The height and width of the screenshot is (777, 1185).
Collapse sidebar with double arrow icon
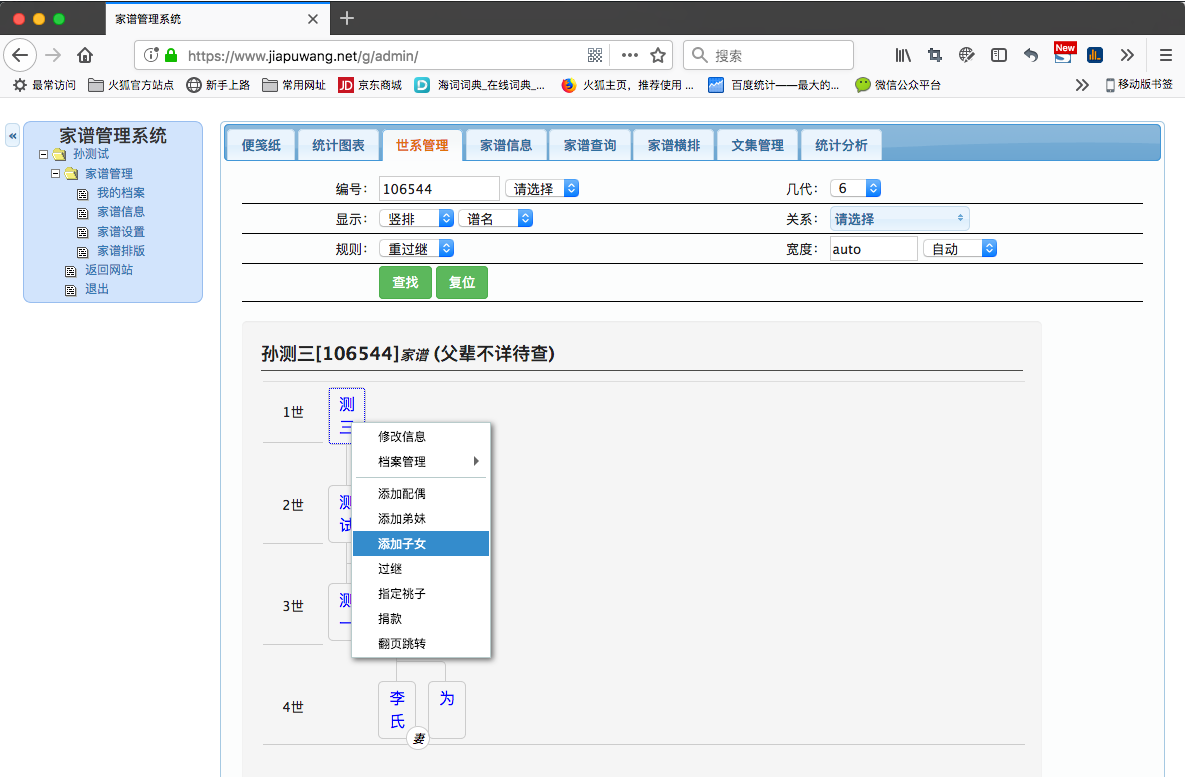pos(13,136)
